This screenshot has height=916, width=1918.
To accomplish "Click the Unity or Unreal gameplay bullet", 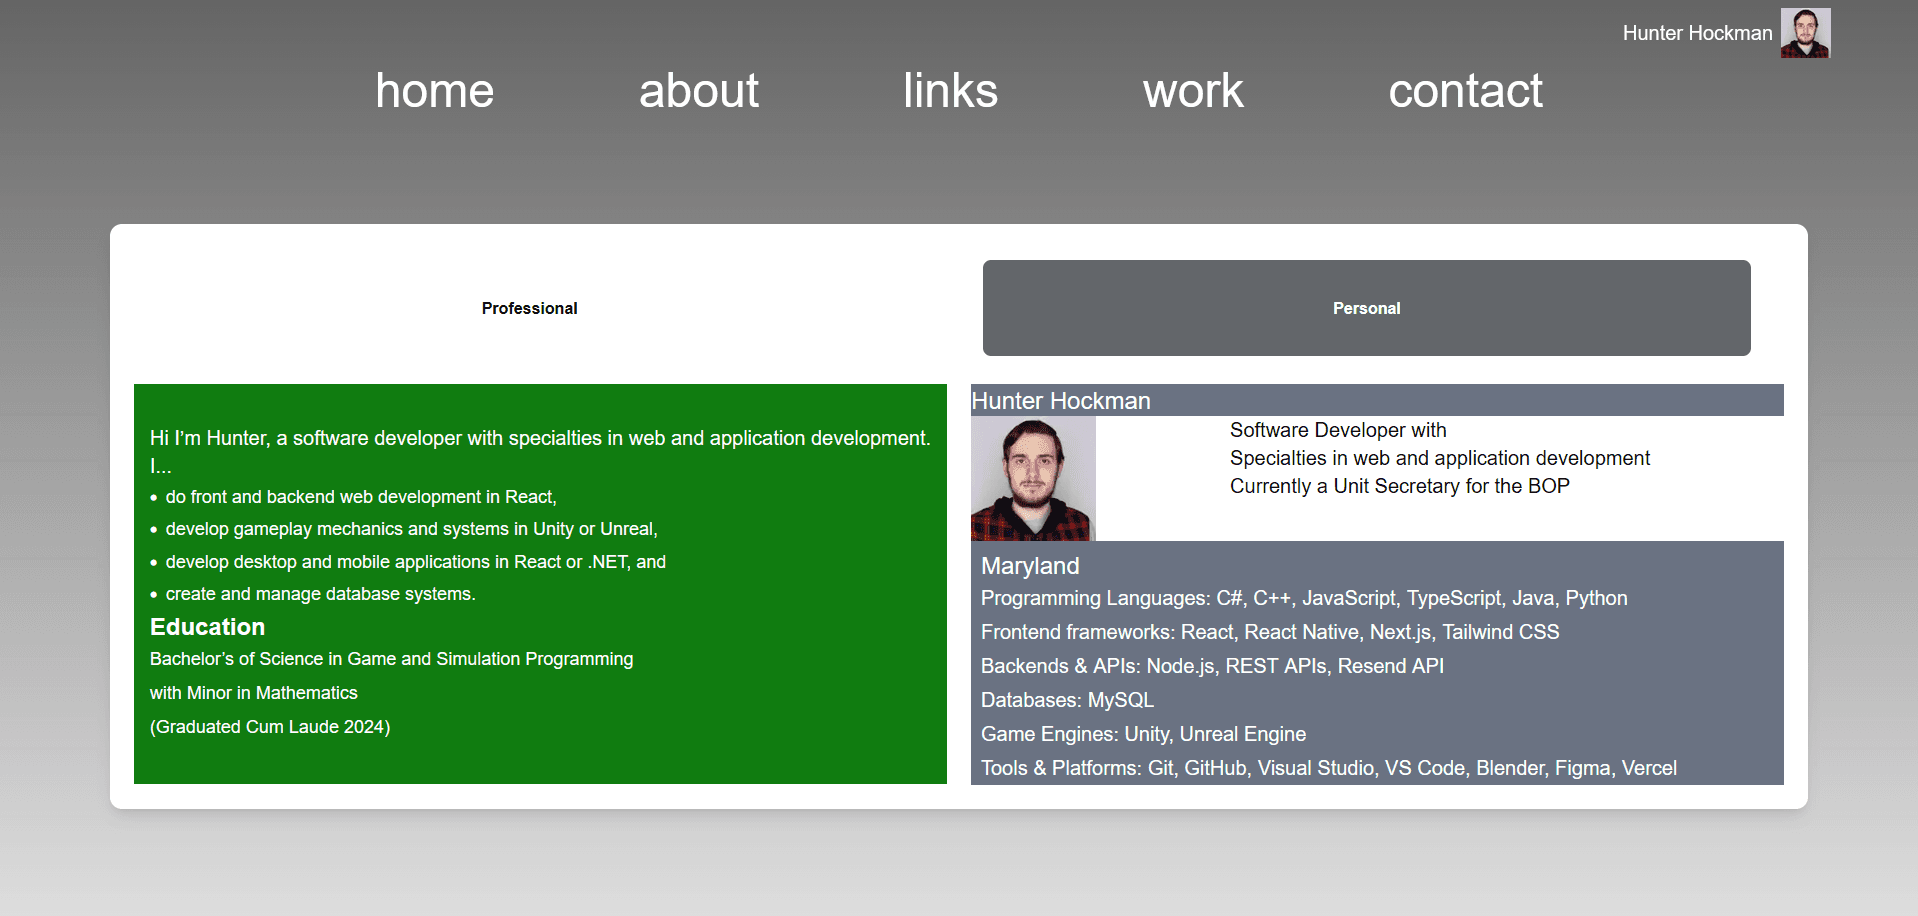I will click(411, 529).
